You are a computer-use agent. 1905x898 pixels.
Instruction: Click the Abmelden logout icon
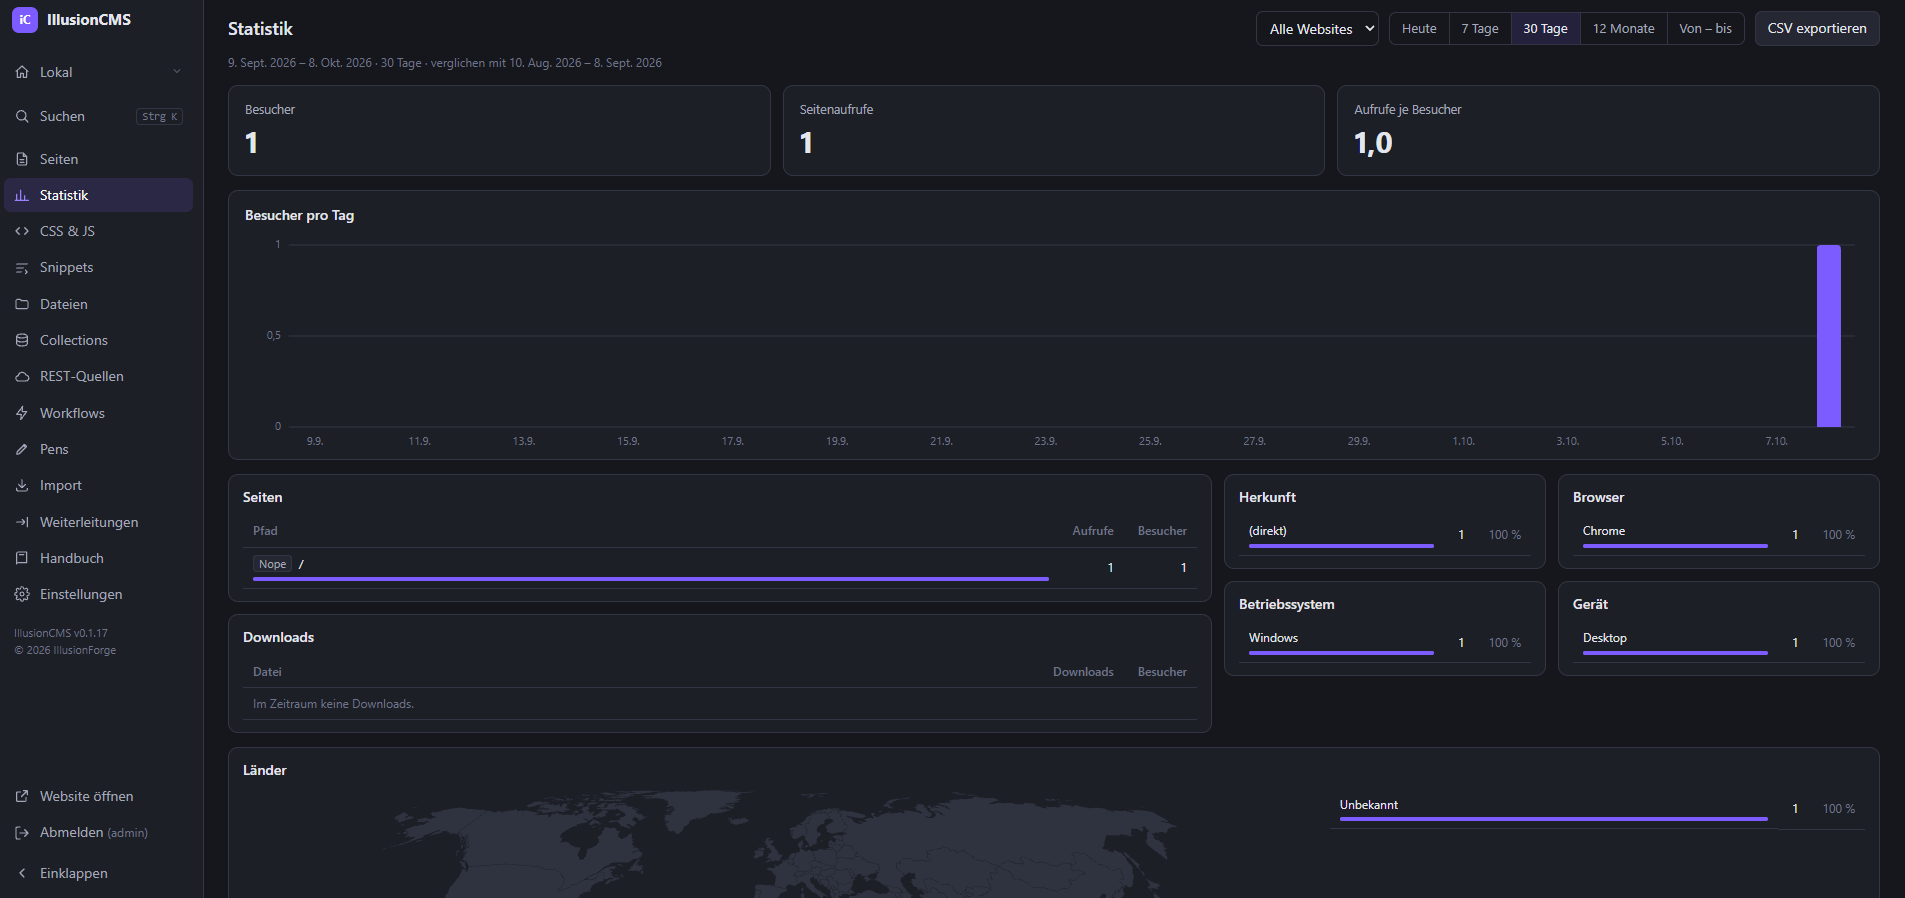pos(22,832)
